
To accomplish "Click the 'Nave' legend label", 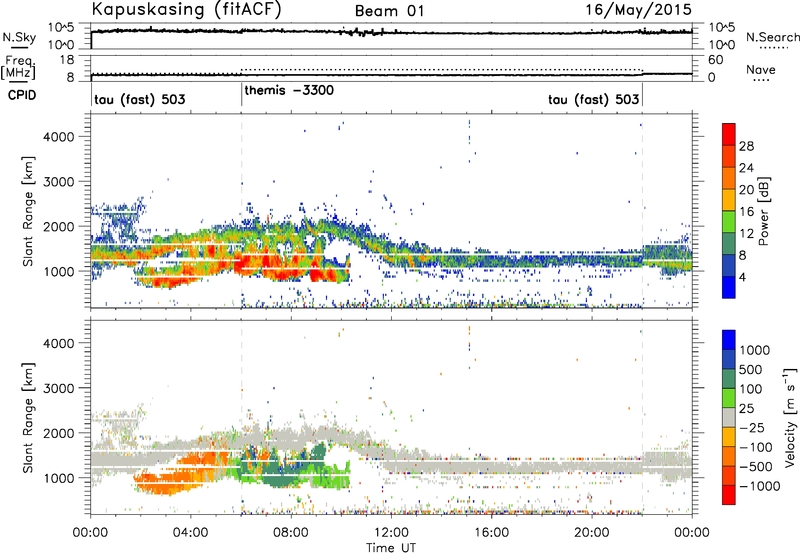I will pos(761,69).
